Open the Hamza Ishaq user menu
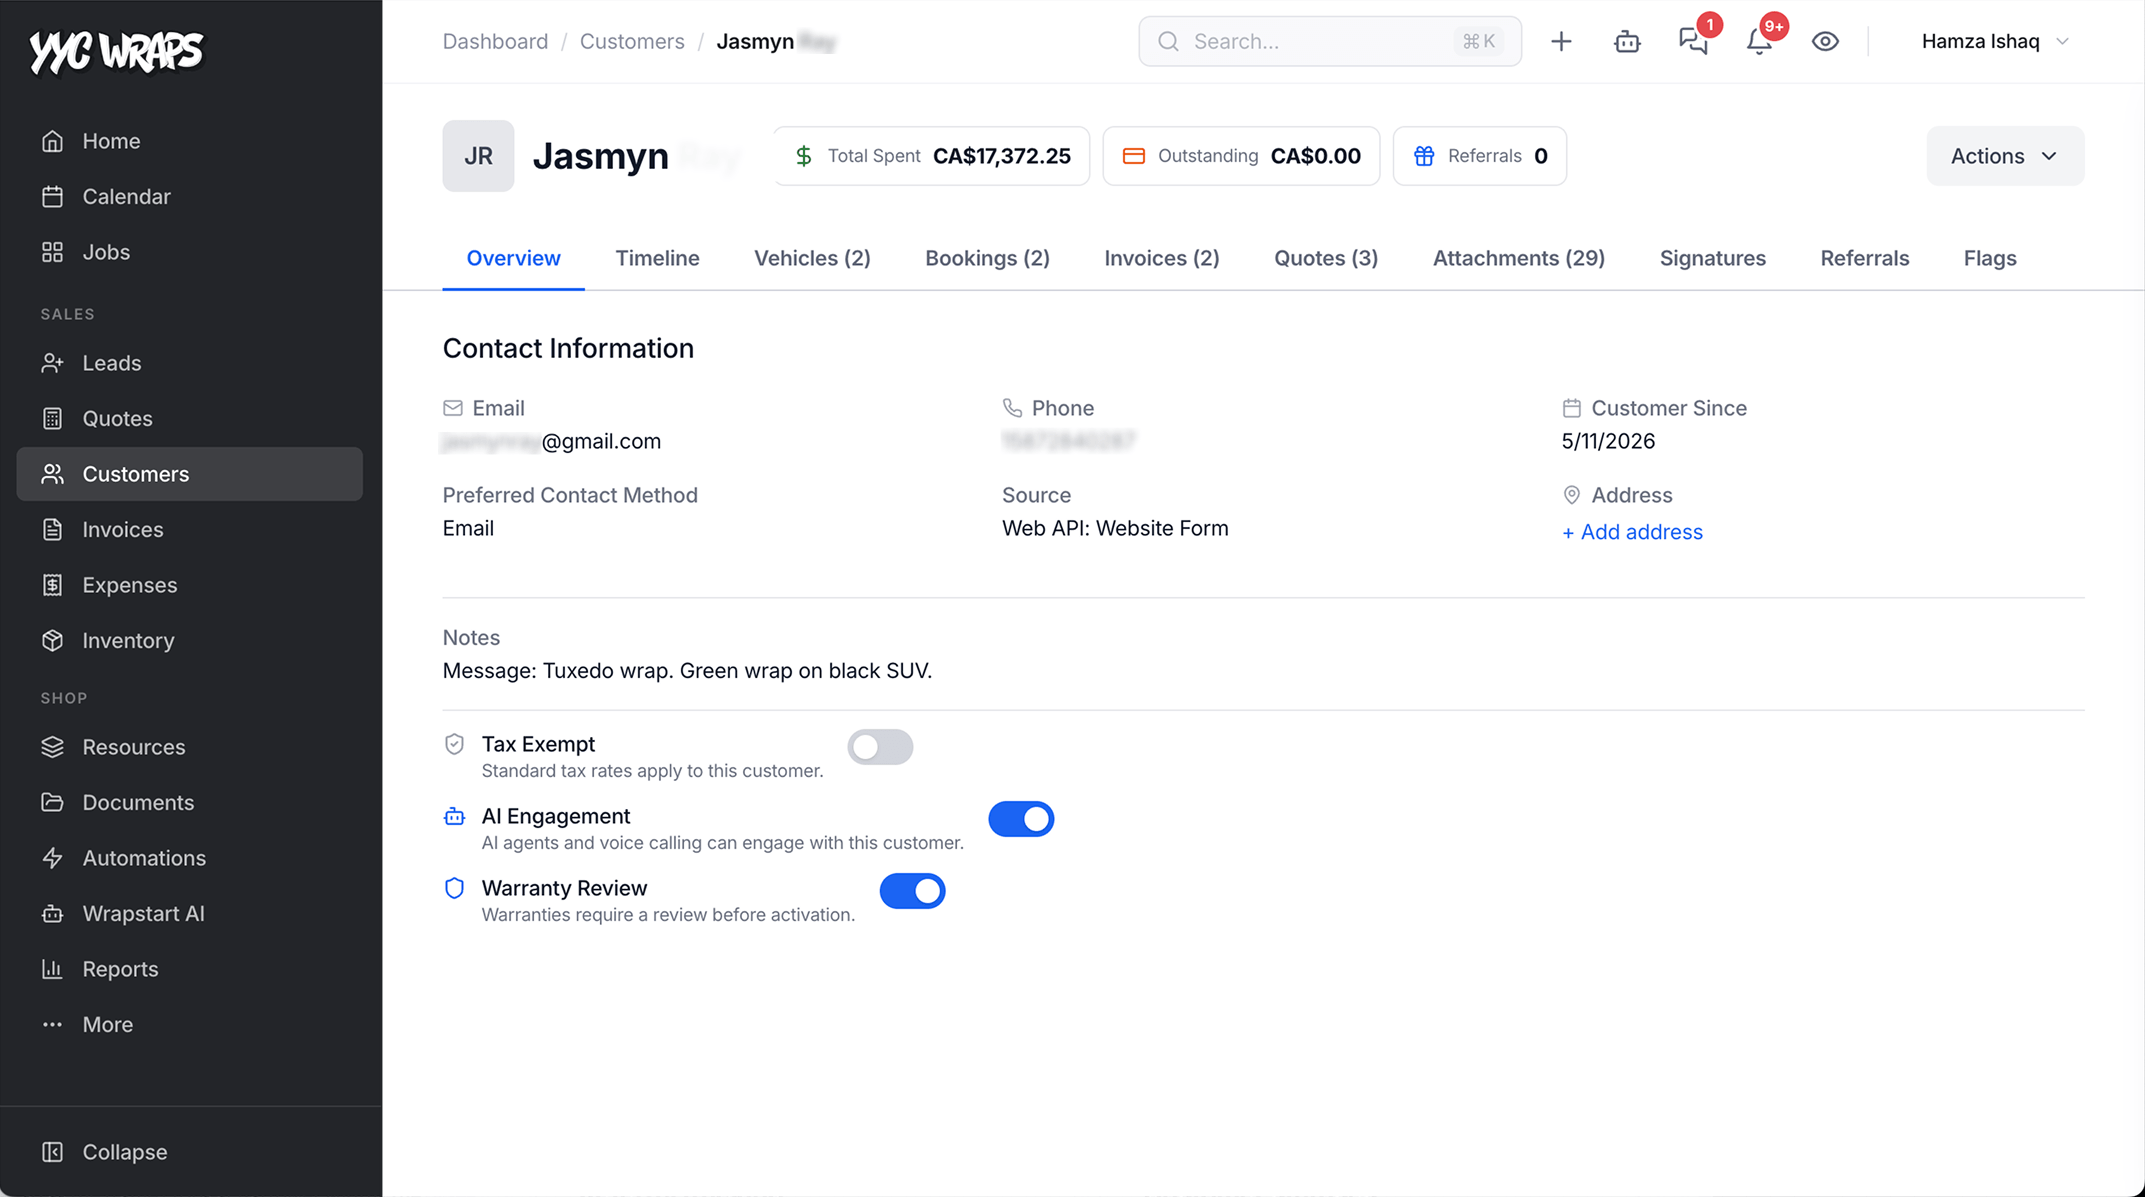This screenshot has height=1197, width=2145. (x=1995, y=41)
